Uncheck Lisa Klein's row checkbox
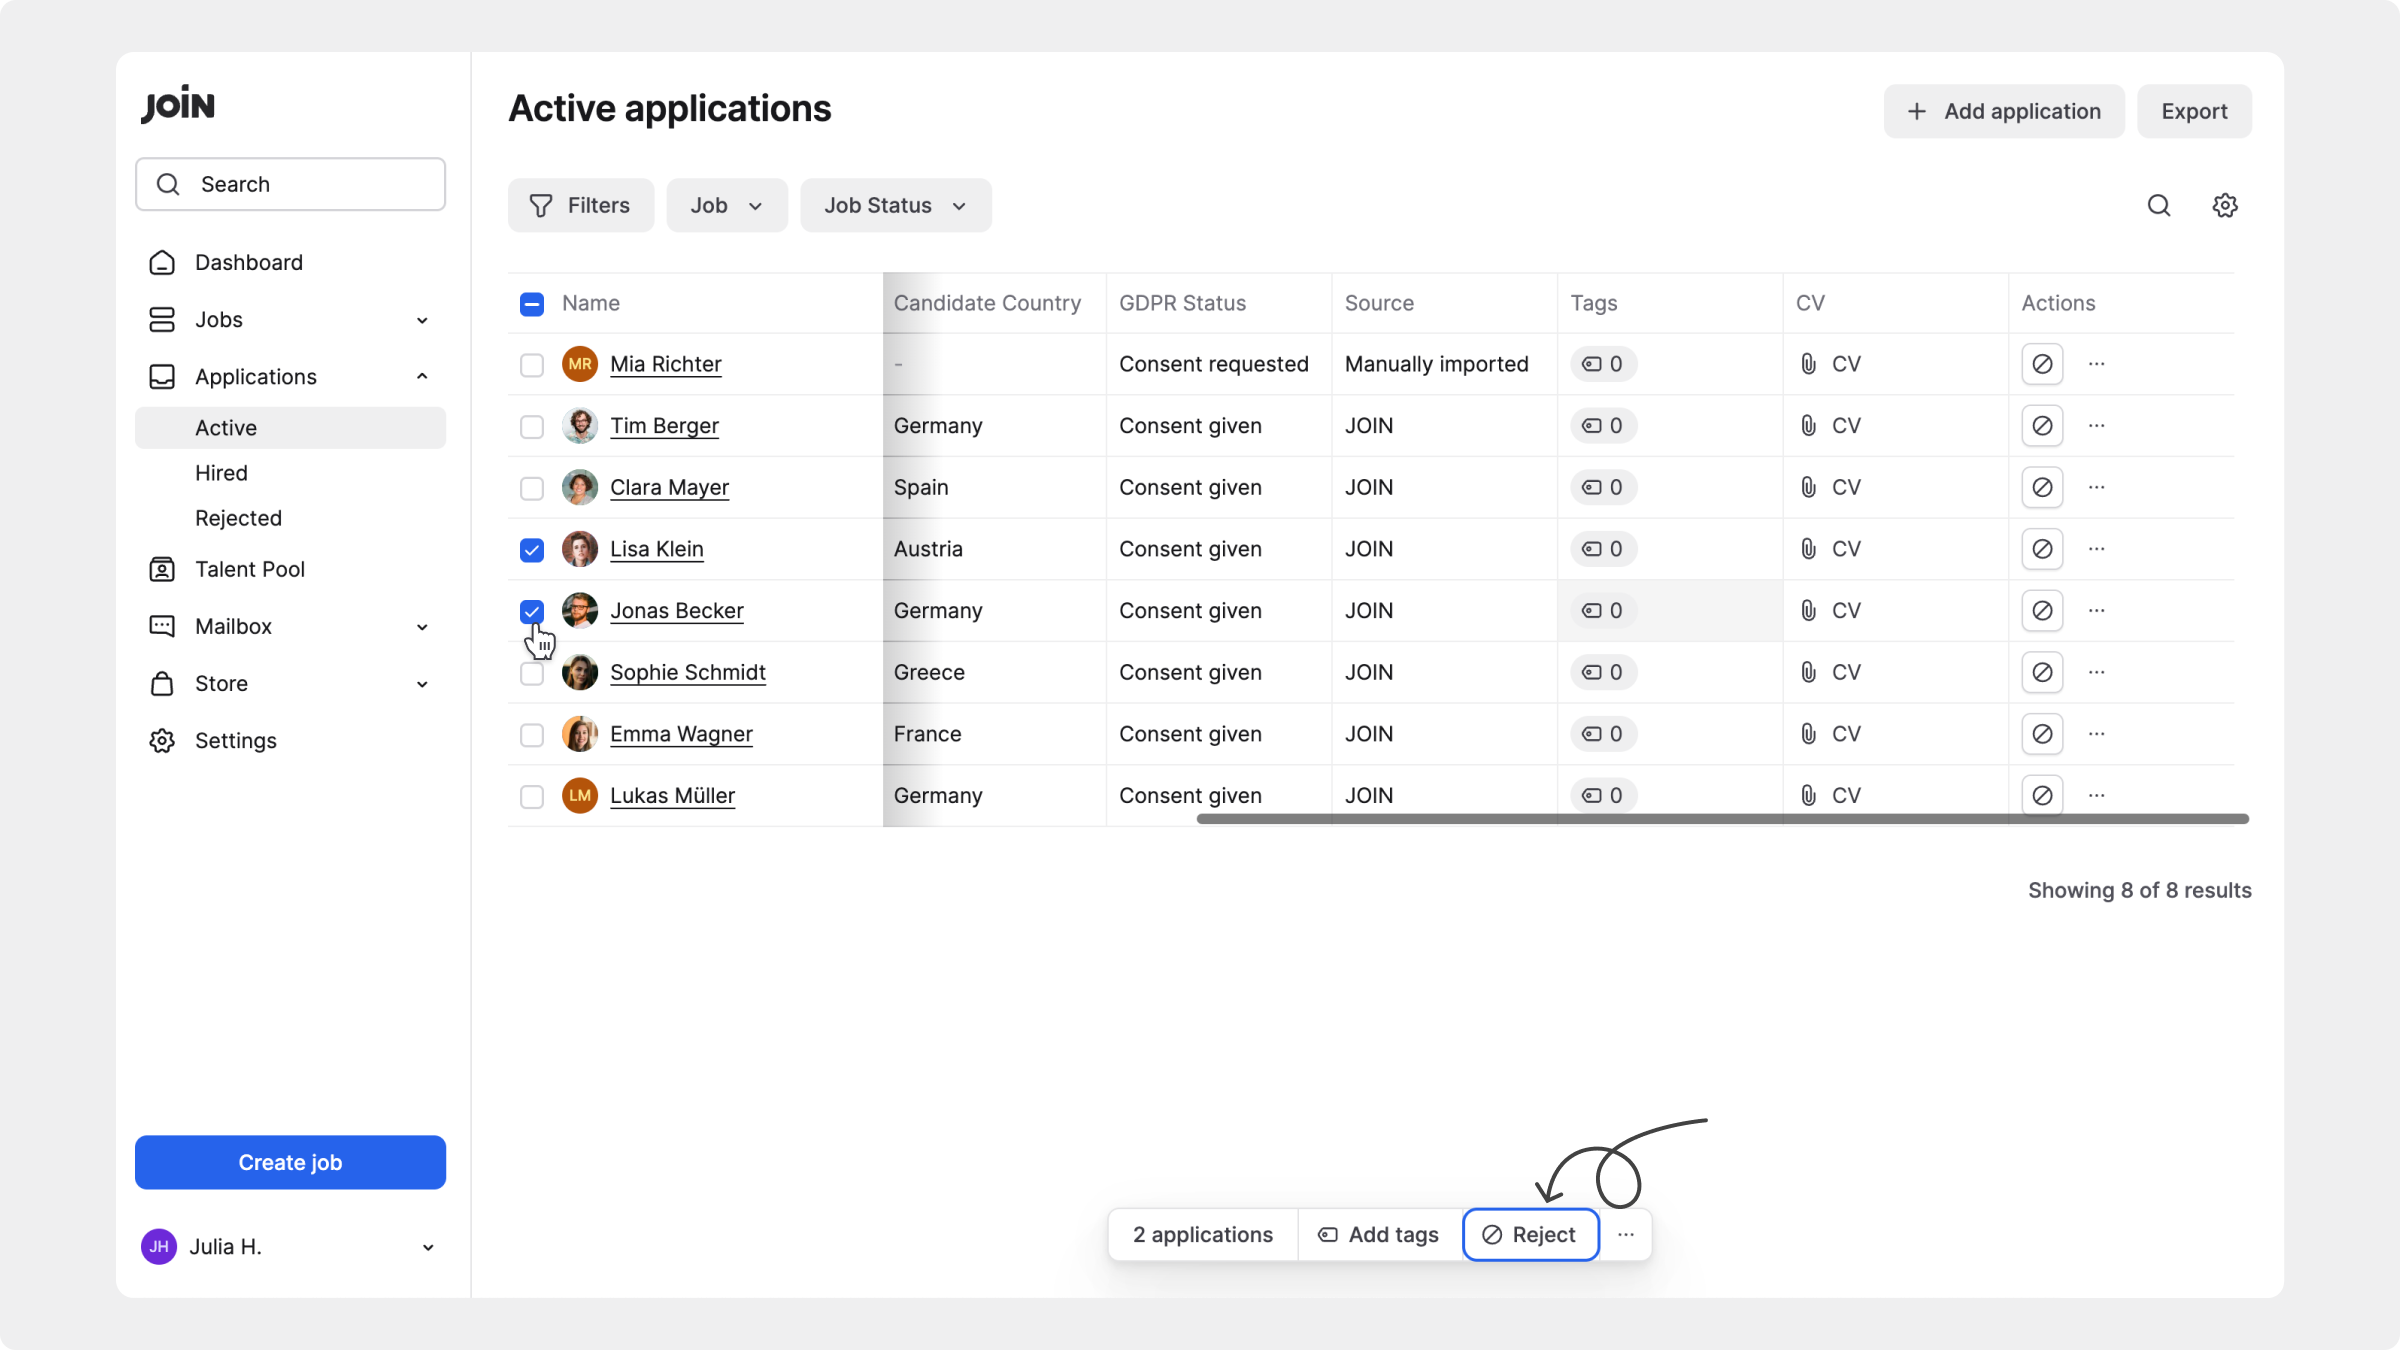This screenshot has width=2400, height=1350. coord(532,550)
